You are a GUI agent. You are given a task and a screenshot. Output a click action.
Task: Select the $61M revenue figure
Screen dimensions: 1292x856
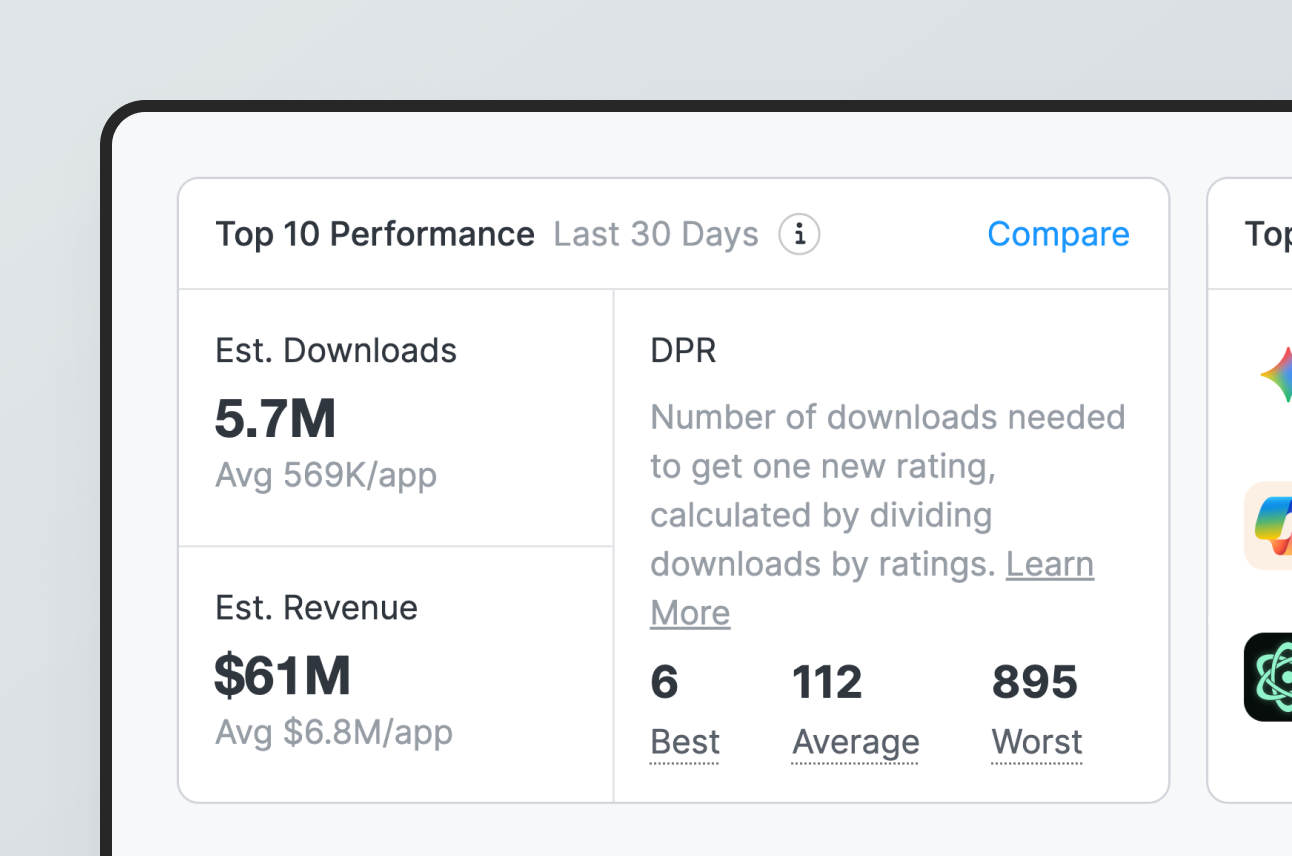(282, 677)
